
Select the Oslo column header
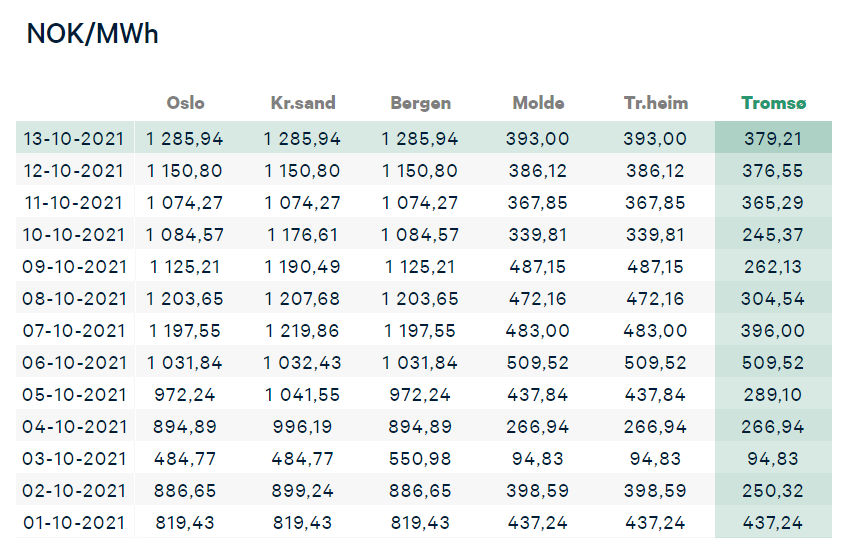coord(185,103)
